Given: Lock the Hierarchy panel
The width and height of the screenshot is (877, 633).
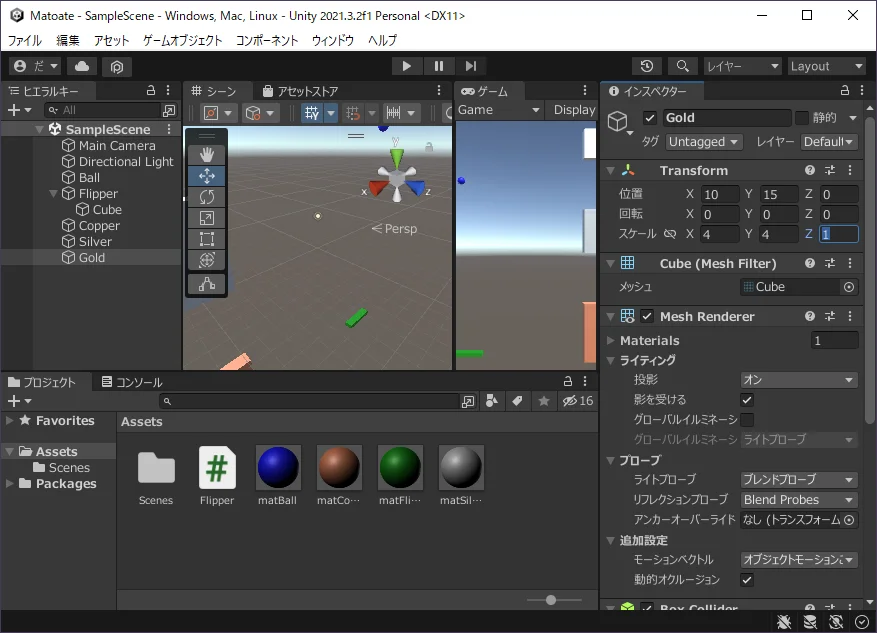Looking at the screenshot, I should [151, 90].
